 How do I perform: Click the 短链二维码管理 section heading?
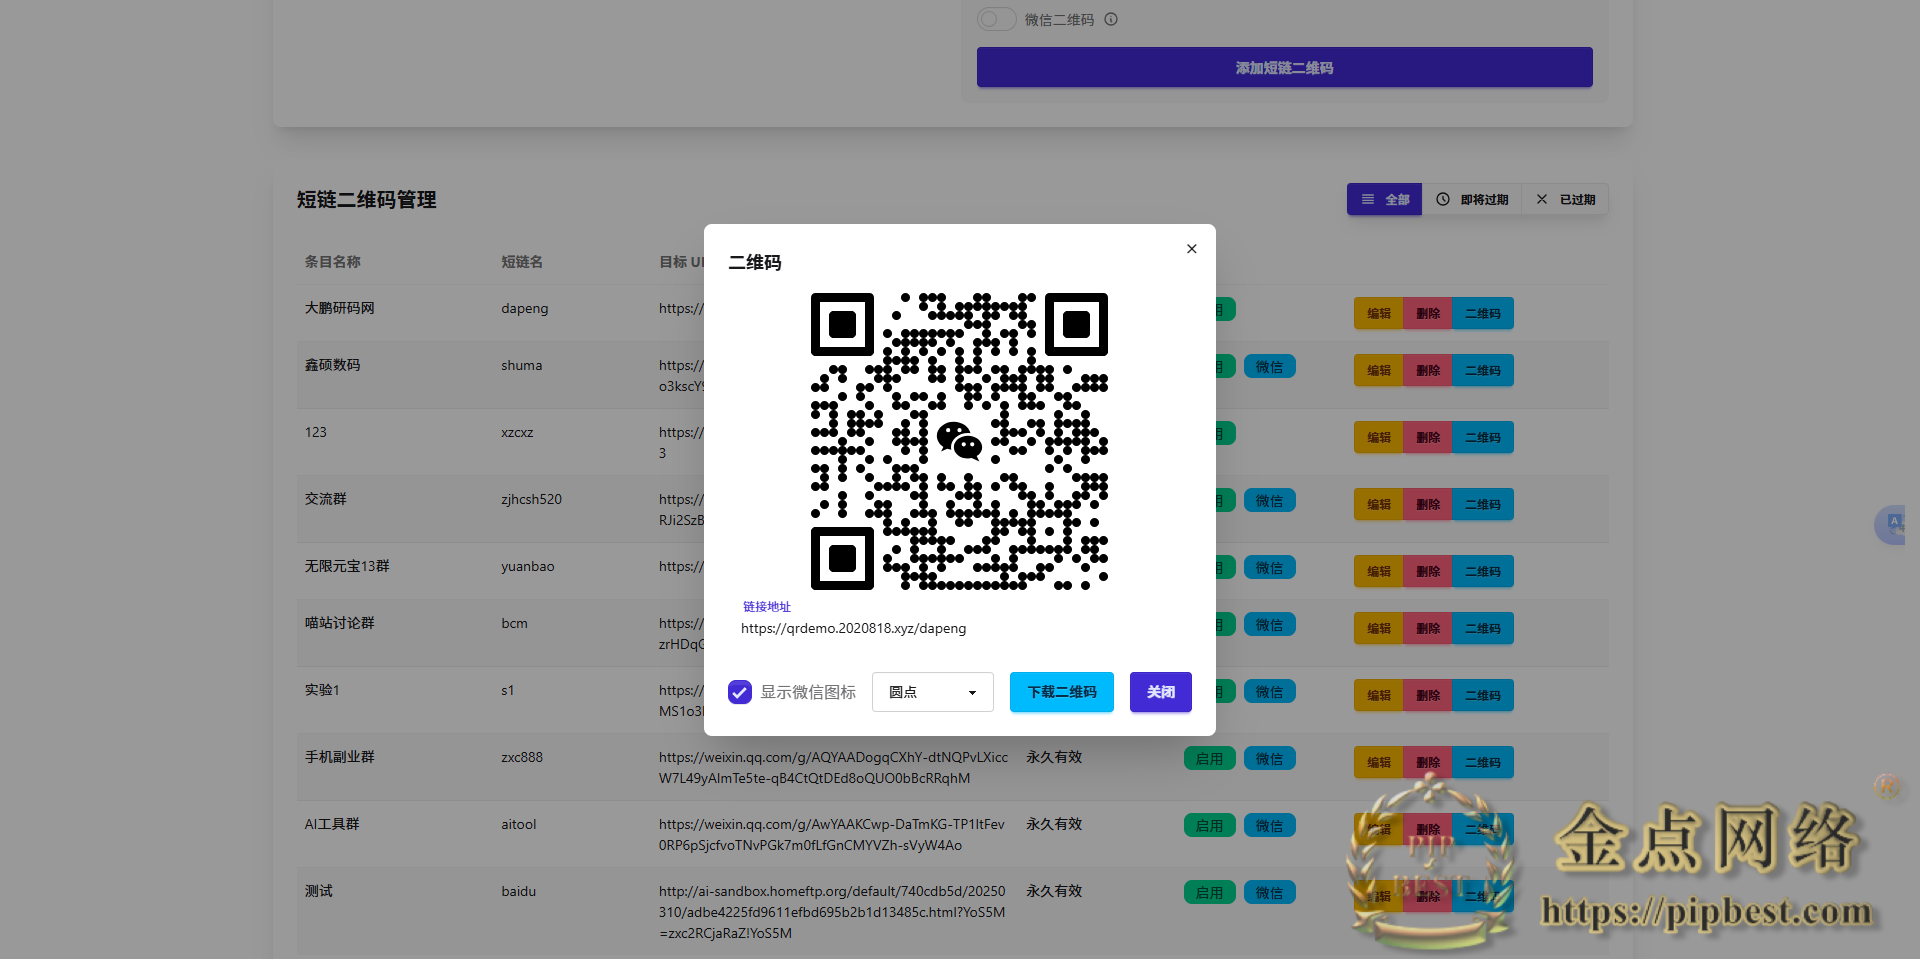point(367,200)
